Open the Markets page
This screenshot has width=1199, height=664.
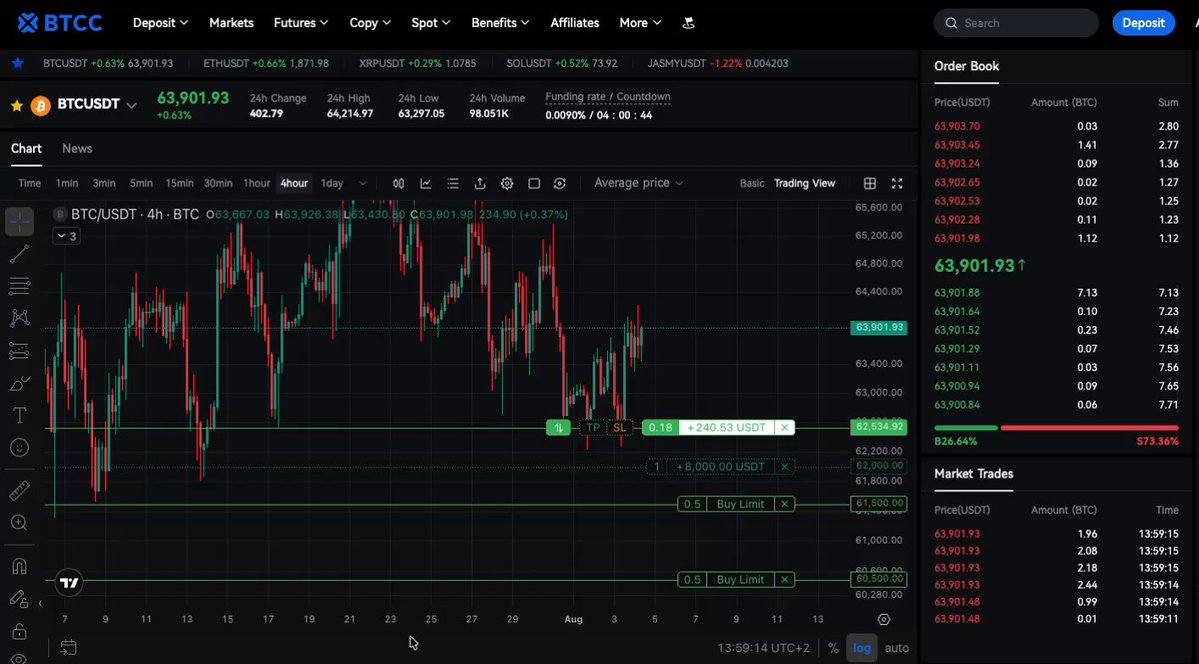pyautogui.click(x=231, y=23)
